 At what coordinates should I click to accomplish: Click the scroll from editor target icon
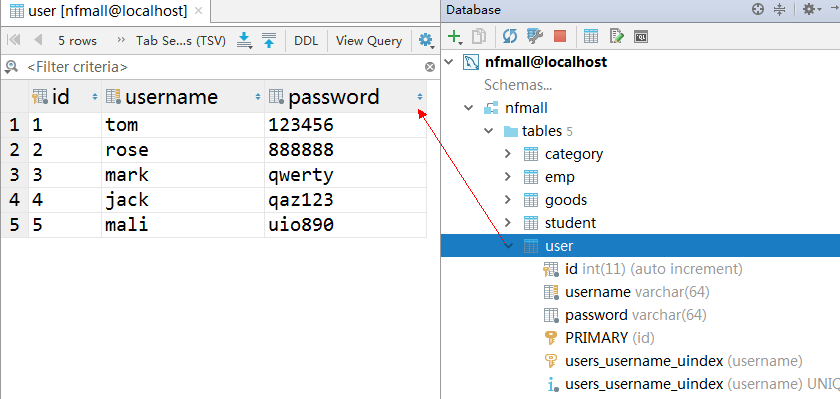pos(758,9)
